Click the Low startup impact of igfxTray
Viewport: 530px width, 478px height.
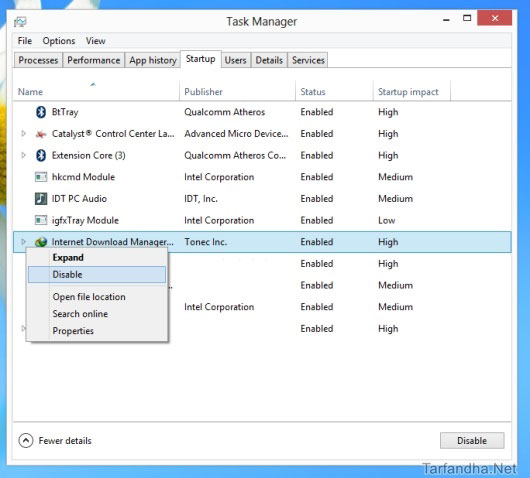point(387,220)
